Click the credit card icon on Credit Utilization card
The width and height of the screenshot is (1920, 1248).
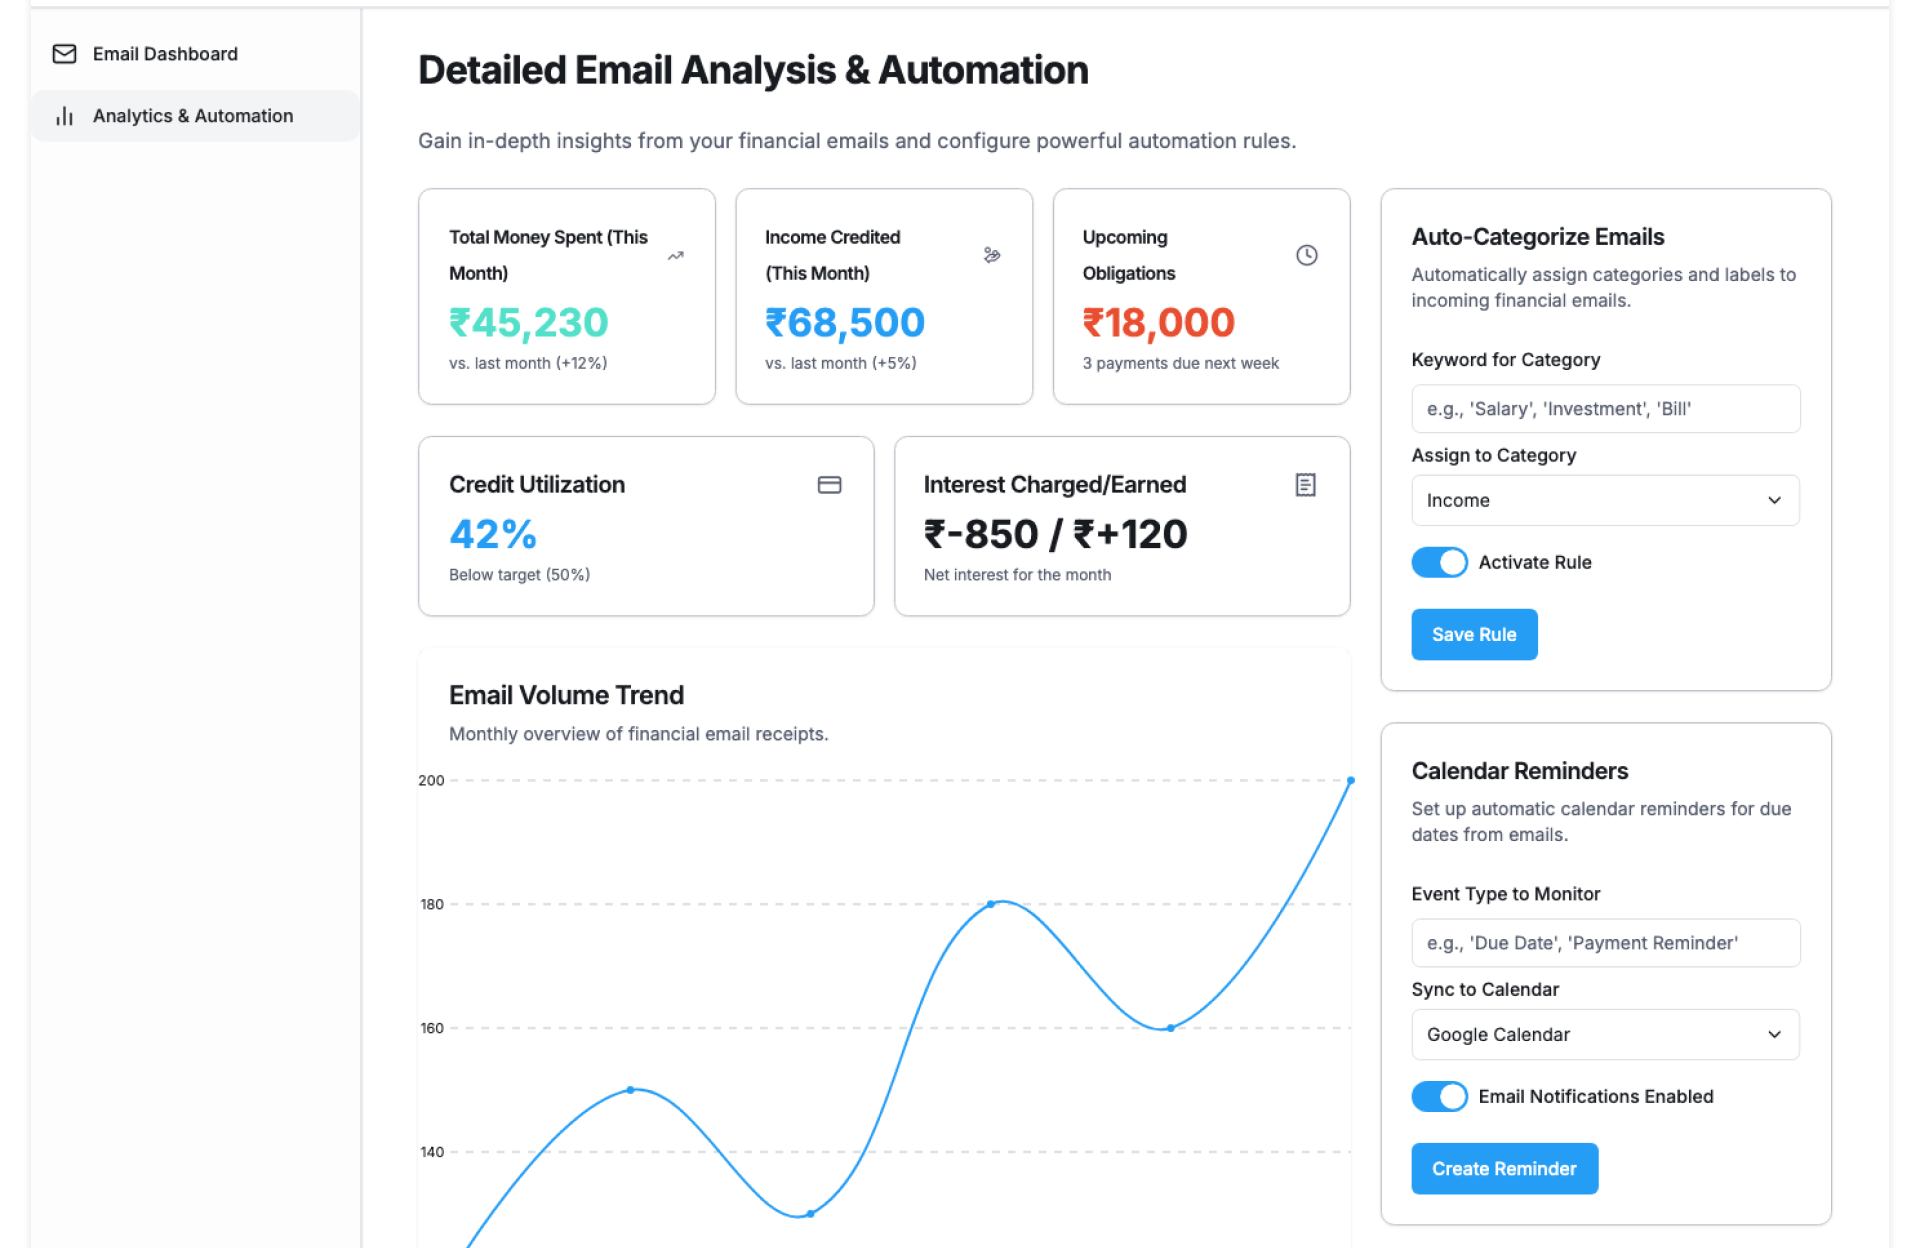coord(829,485)
